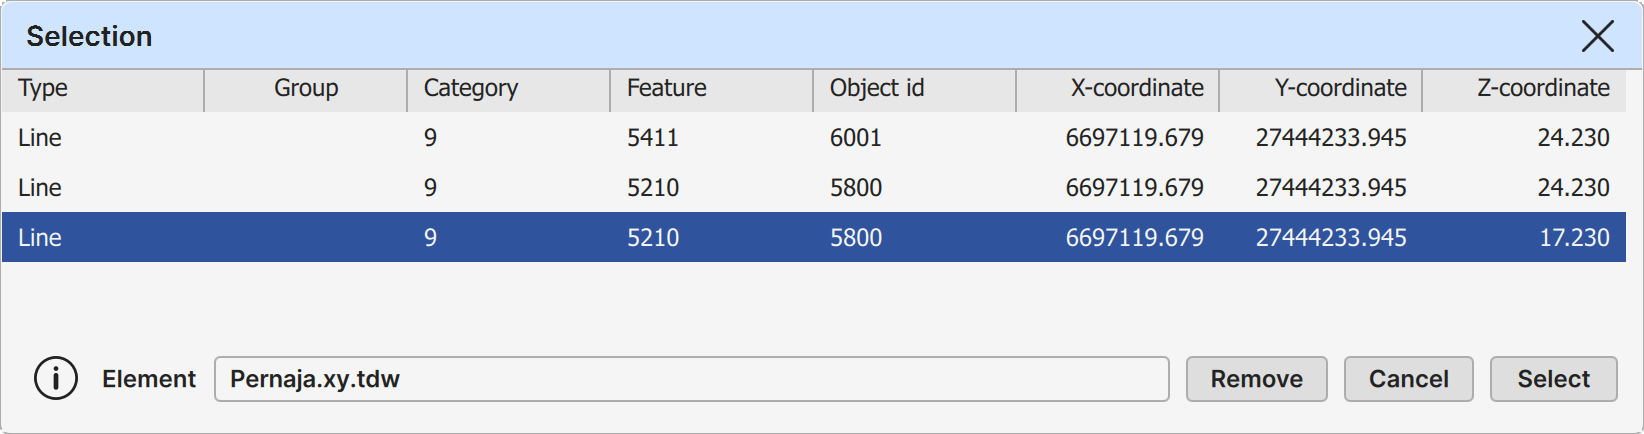Viewport: 1644px width, 434px height.
Task: Sort by the Z-coordinate column header
Action: pos(1523,89)
